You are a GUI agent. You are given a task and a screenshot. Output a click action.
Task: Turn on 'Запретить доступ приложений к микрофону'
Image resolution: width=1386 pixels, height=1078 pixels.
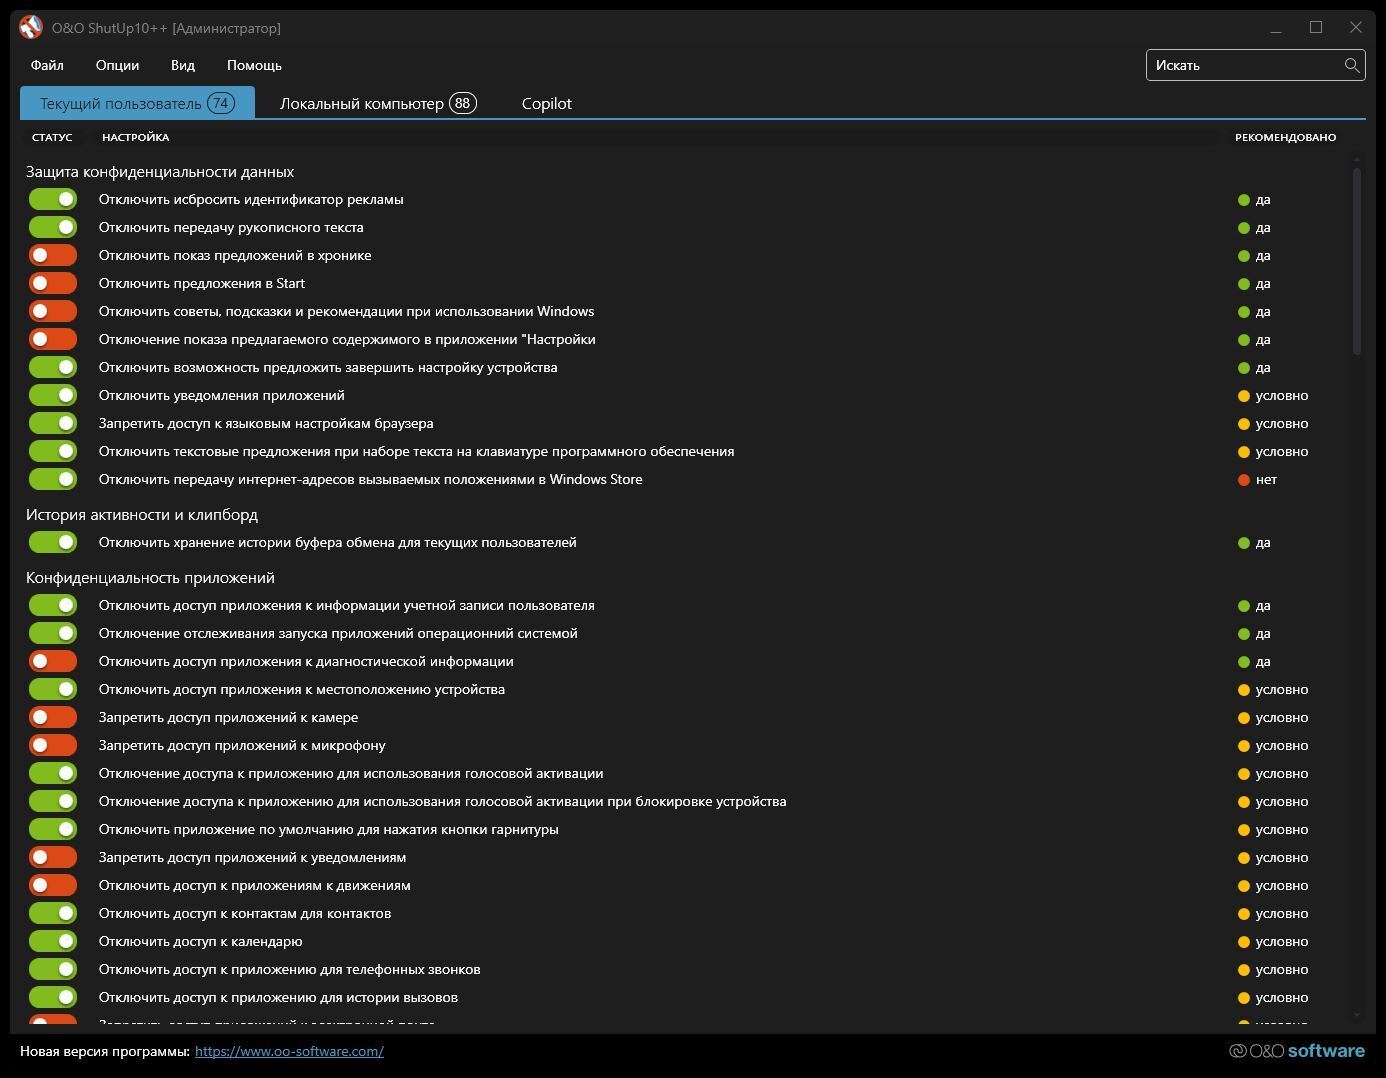coord(53,746)
